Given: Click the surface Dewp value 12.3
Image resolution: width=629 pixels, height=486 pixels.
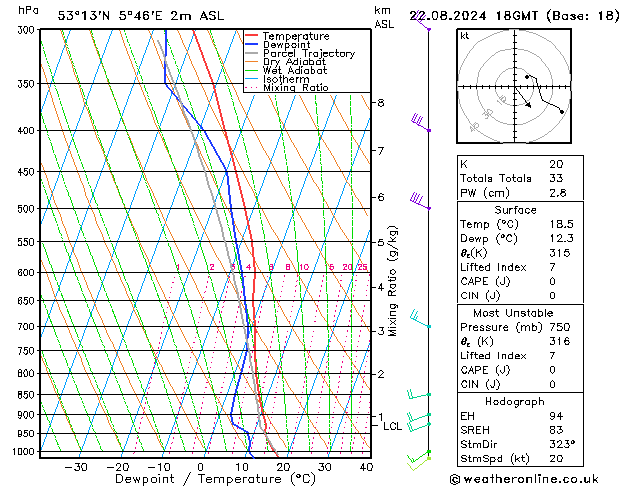Looking at the screenshot, I should coord(561,239).
